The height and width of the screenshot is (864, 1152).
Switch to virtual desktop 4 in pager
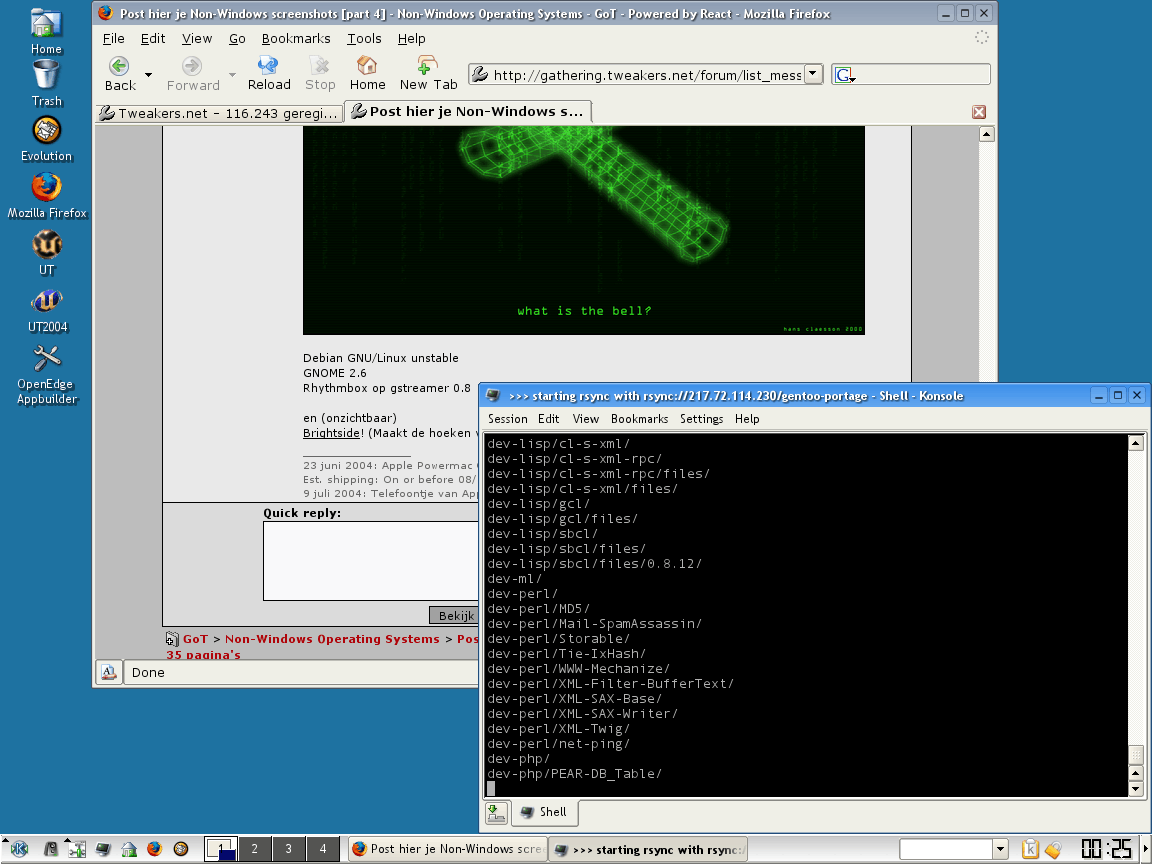[322, 849]
